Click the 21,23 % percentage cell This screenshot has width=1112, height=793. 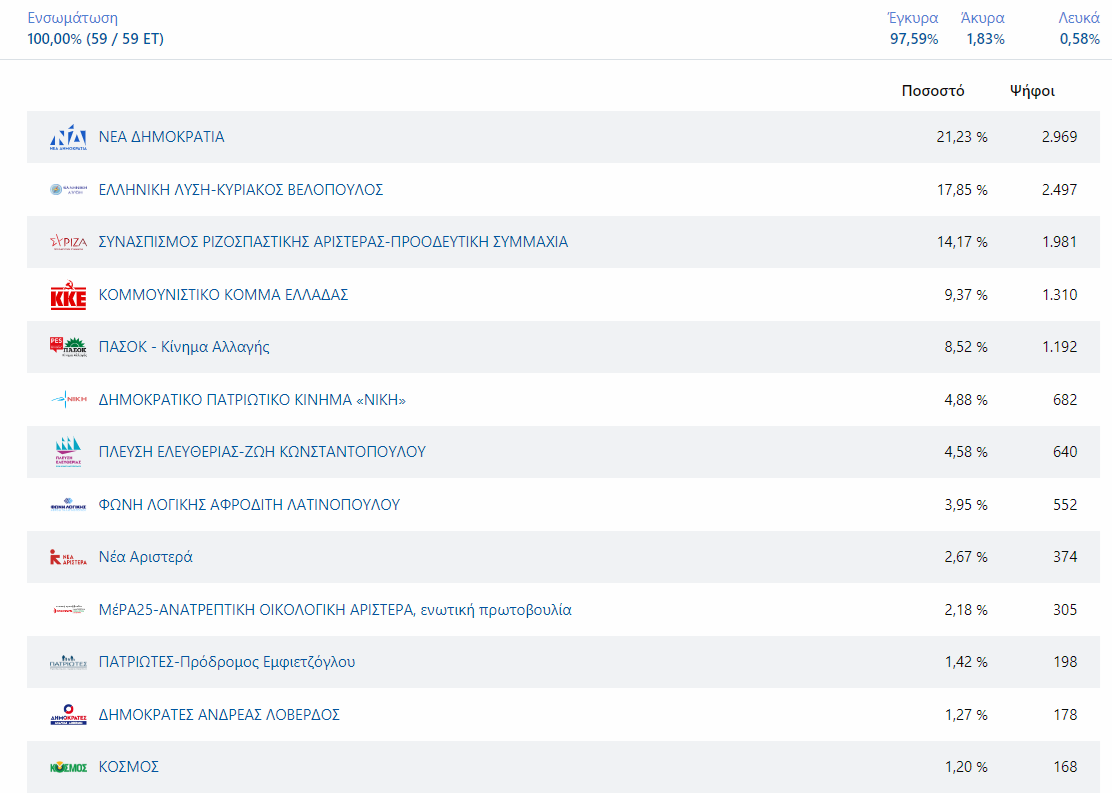pos(962,137)
